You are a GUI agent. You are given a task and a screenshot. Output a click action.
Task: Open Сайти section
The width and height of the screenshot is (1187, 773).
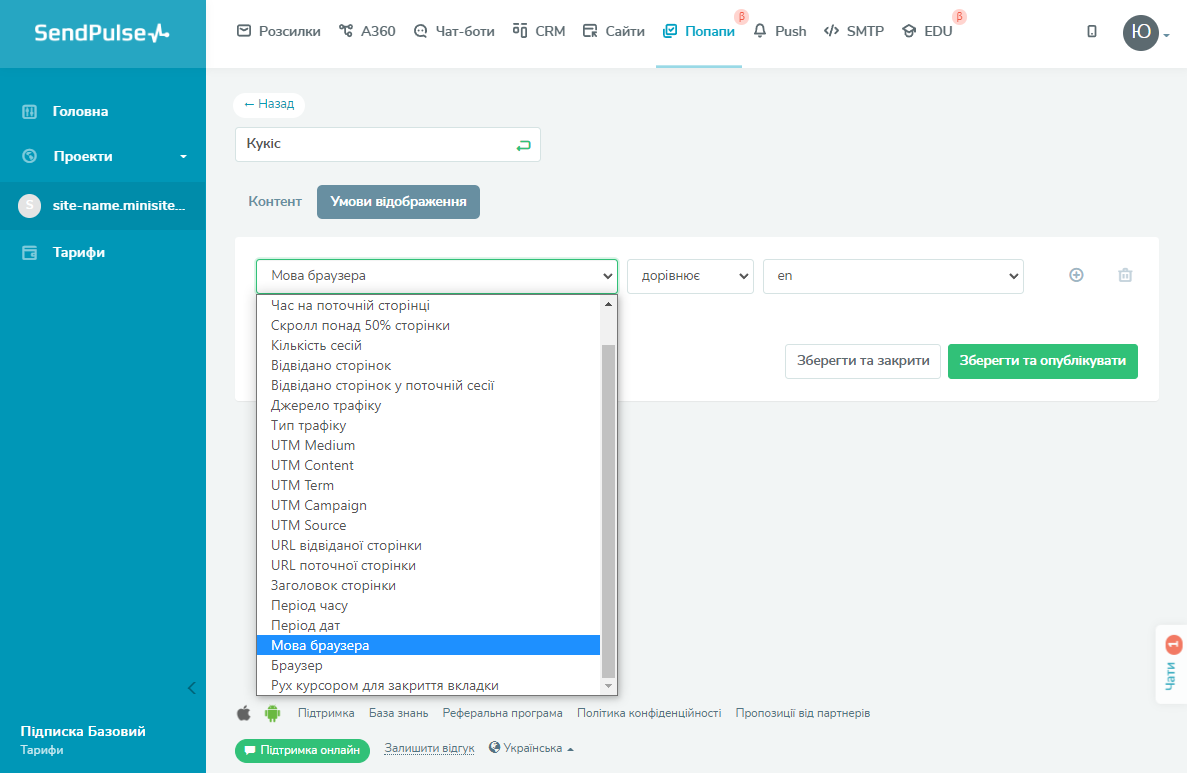click(x=613, y=31)
